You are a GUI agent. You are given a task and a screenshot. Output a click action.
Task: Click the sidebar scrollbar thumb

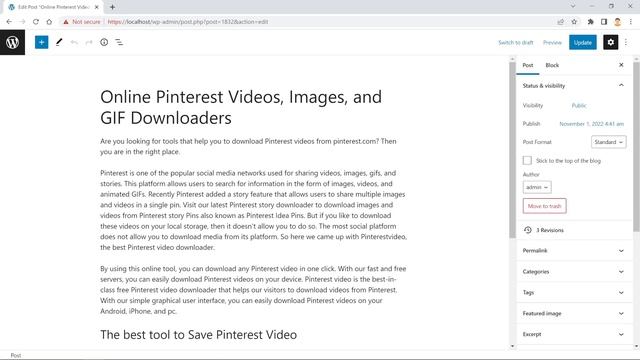(x=636, y=147)
